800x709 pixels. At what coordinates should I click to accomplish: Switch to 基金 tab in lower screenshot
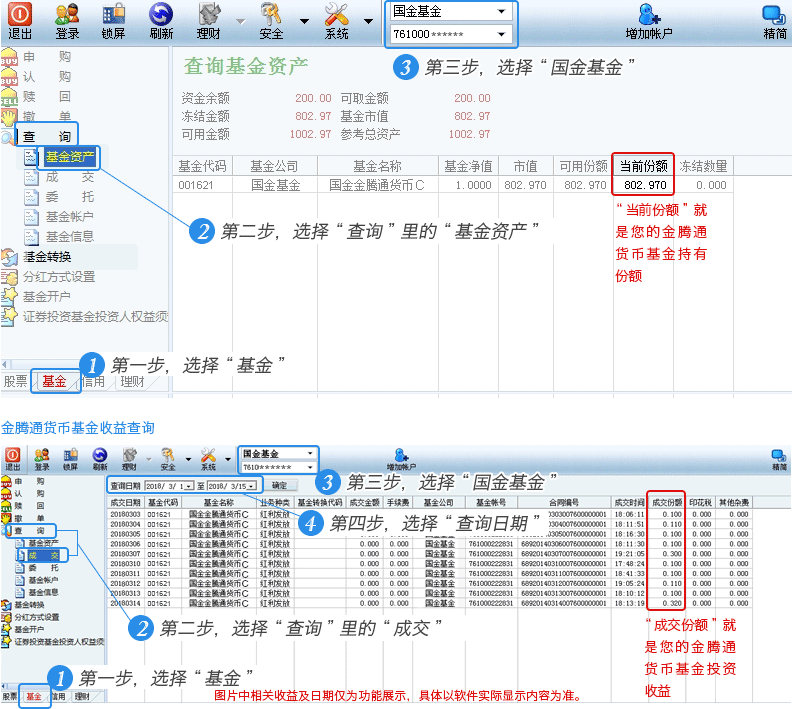(x=34, y=697)
